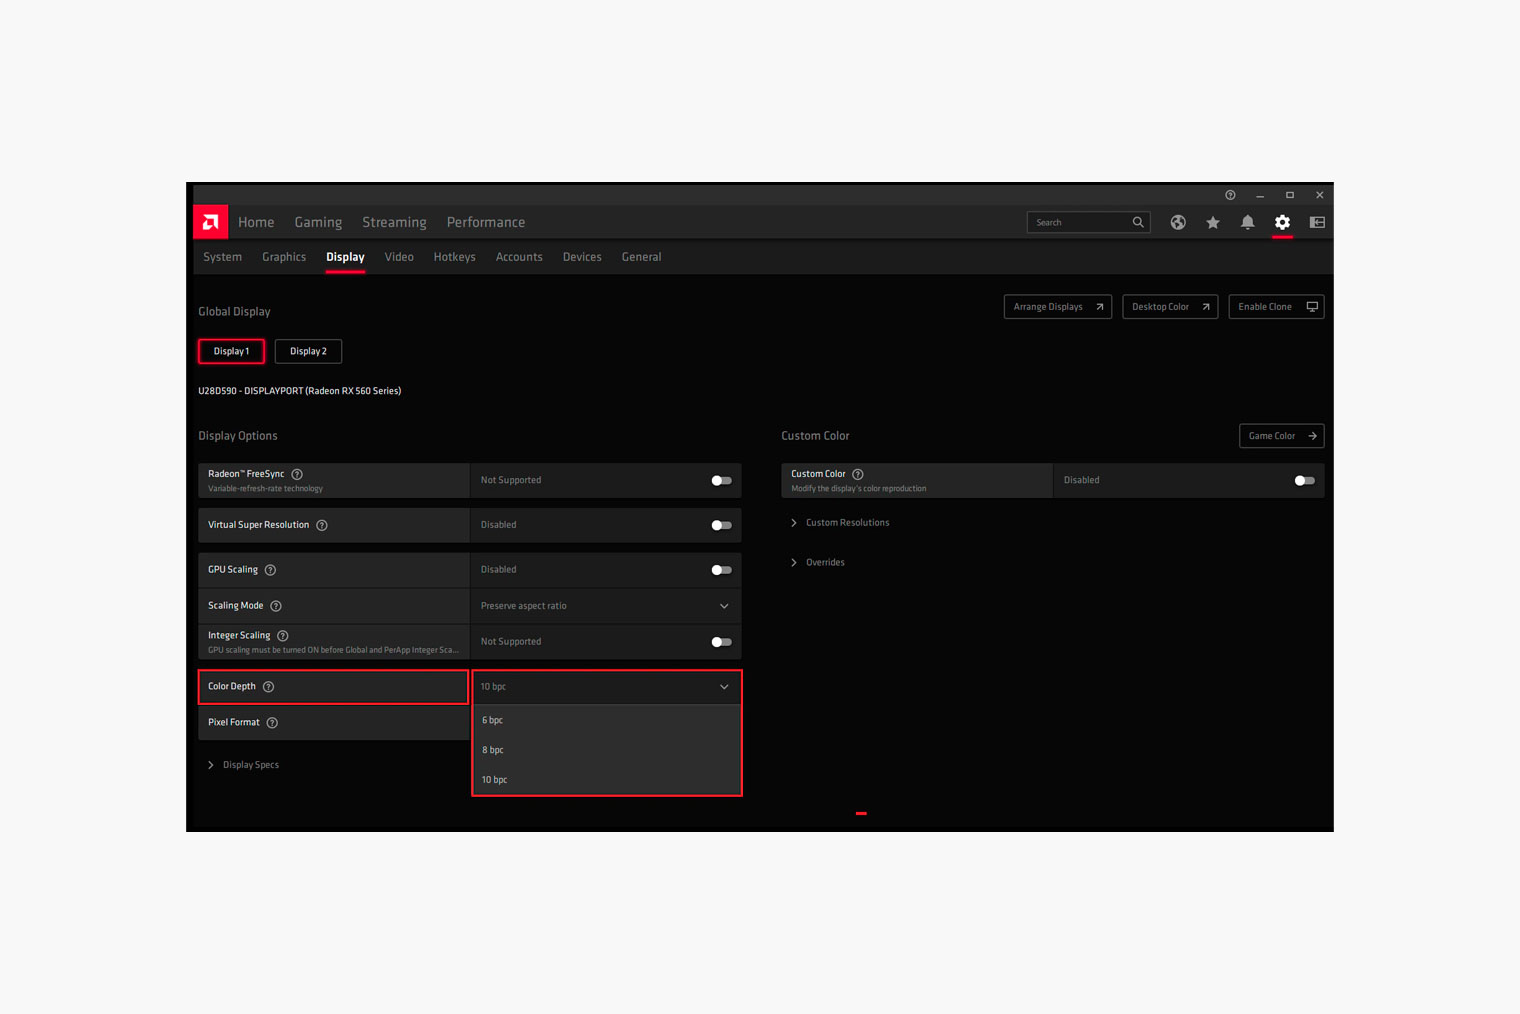This screenshot has height=1014, width=1520.
Task: Select Display 2 button
Action: [x=308, y=351]
